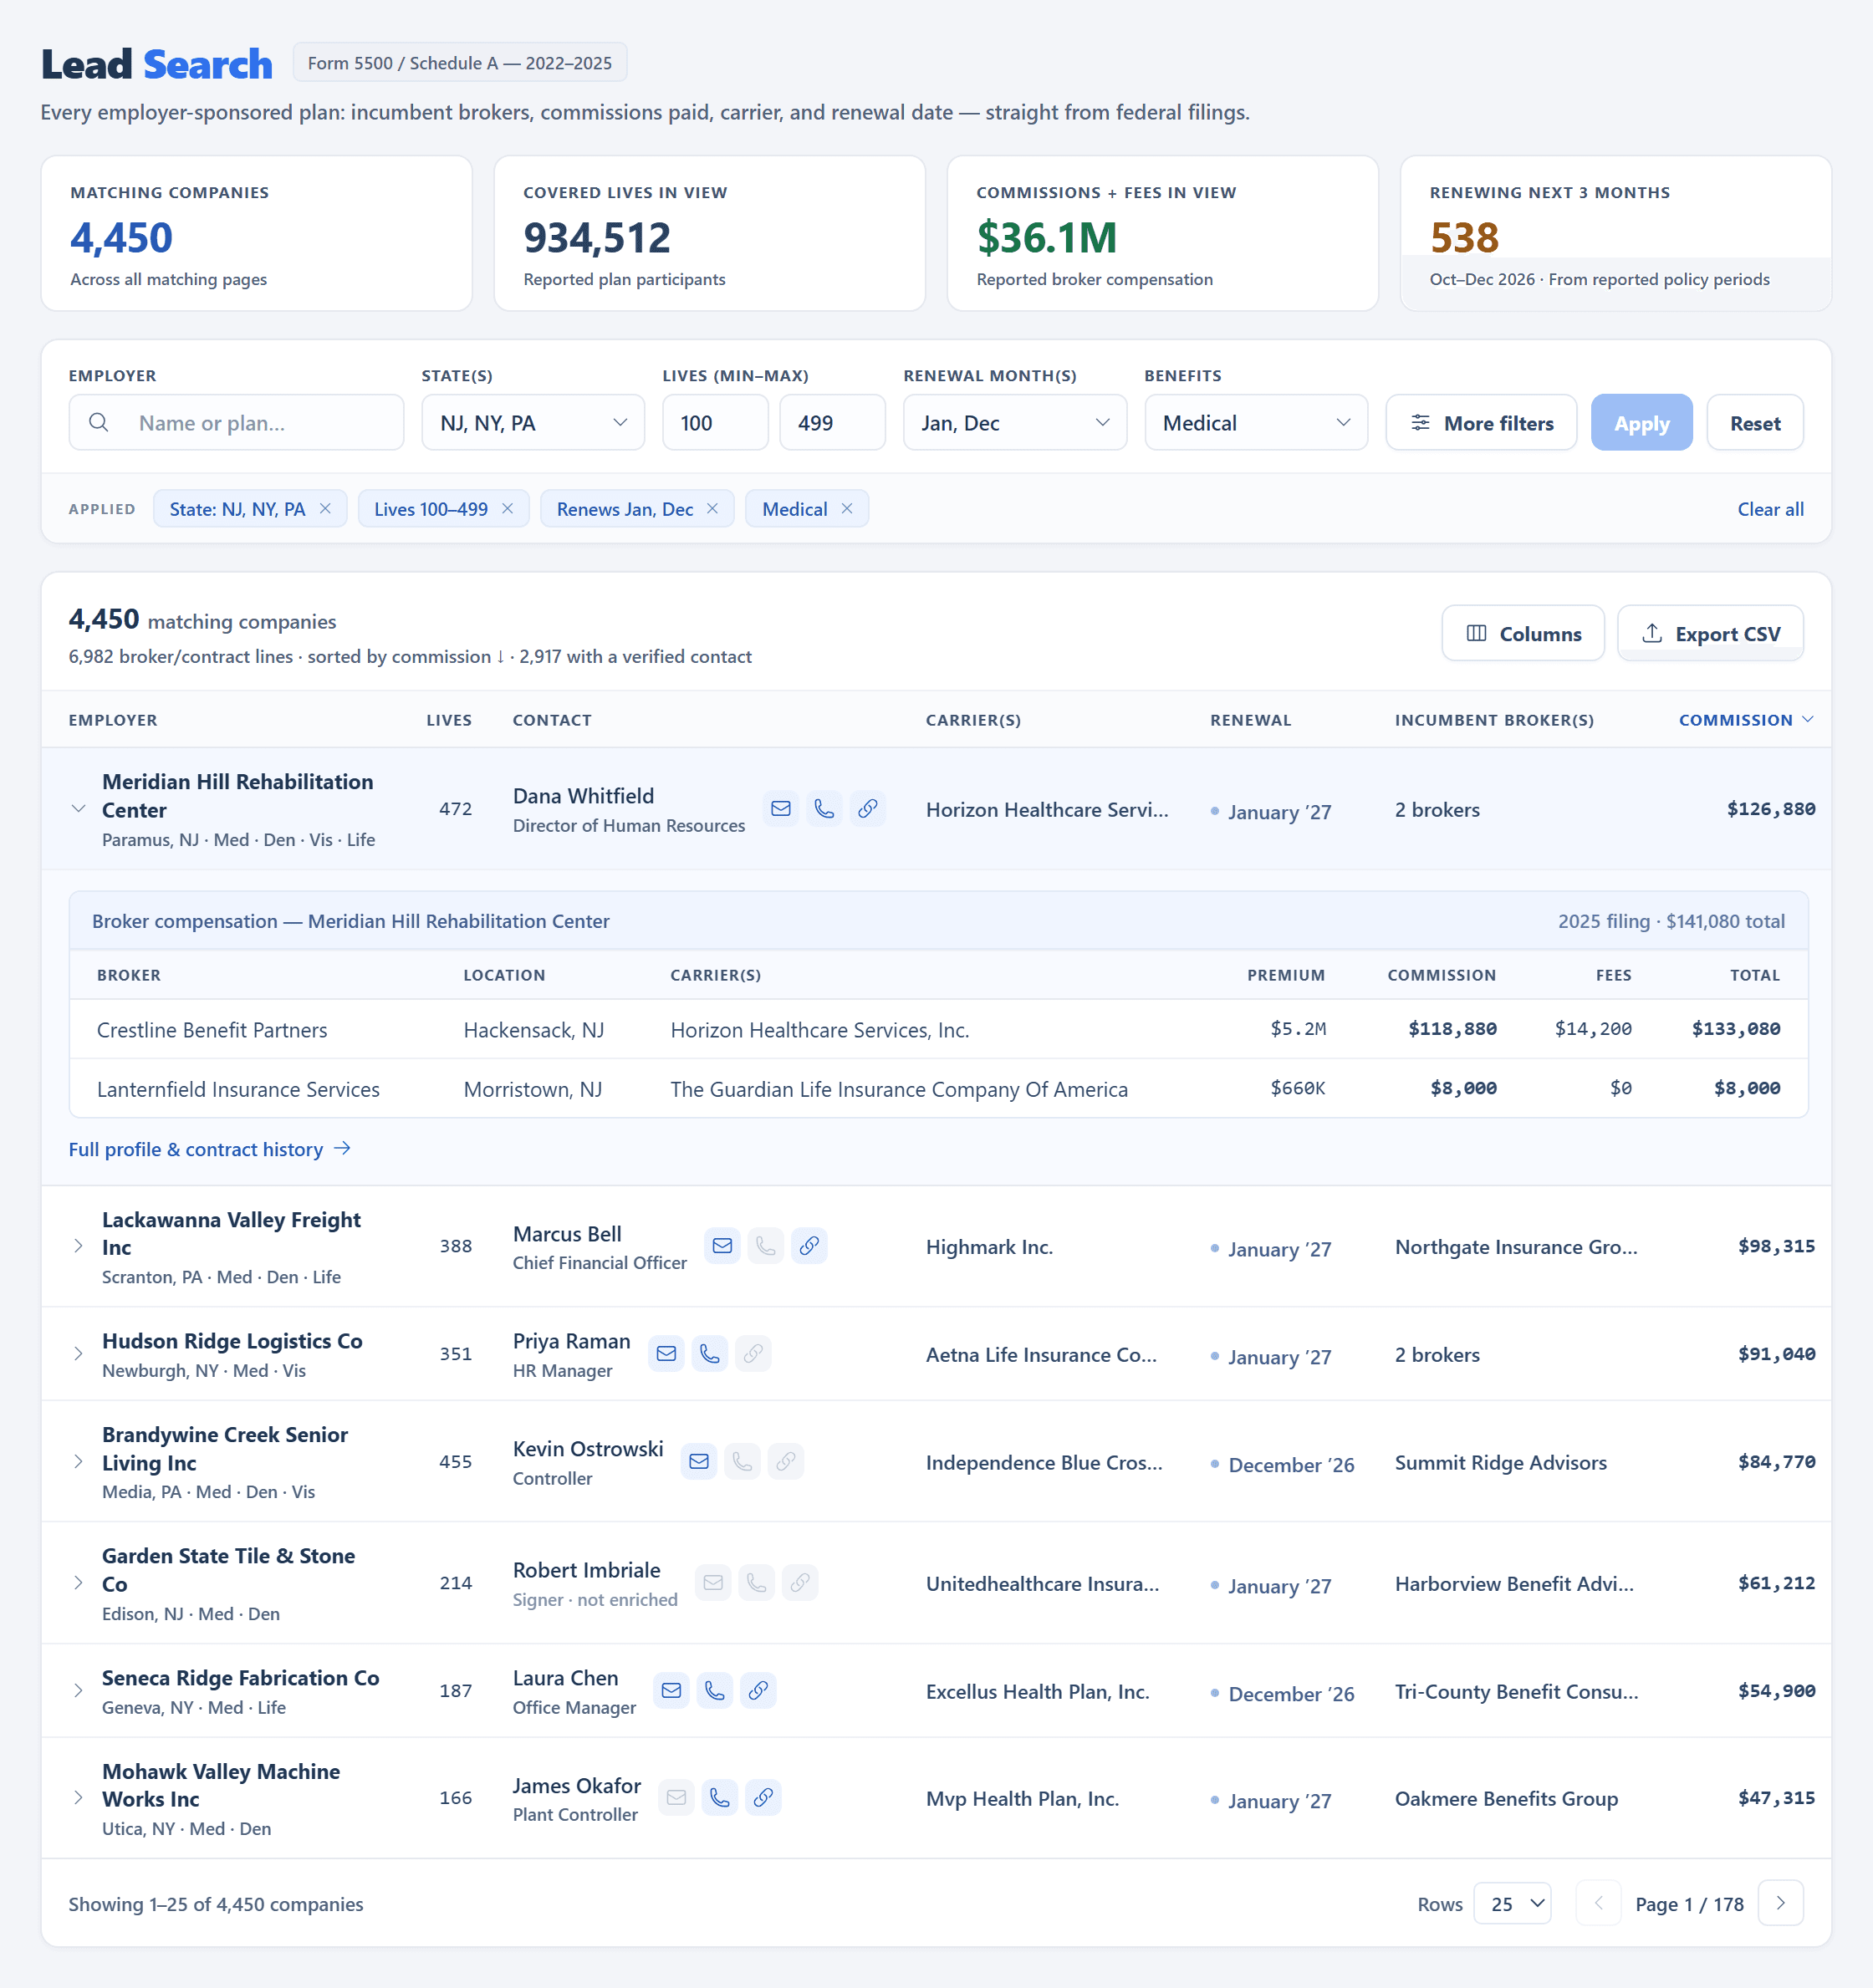Email Kevin Ostrowski via envelope icon
Viewport: 1873px width, 1988px height.
point(699,1462)
